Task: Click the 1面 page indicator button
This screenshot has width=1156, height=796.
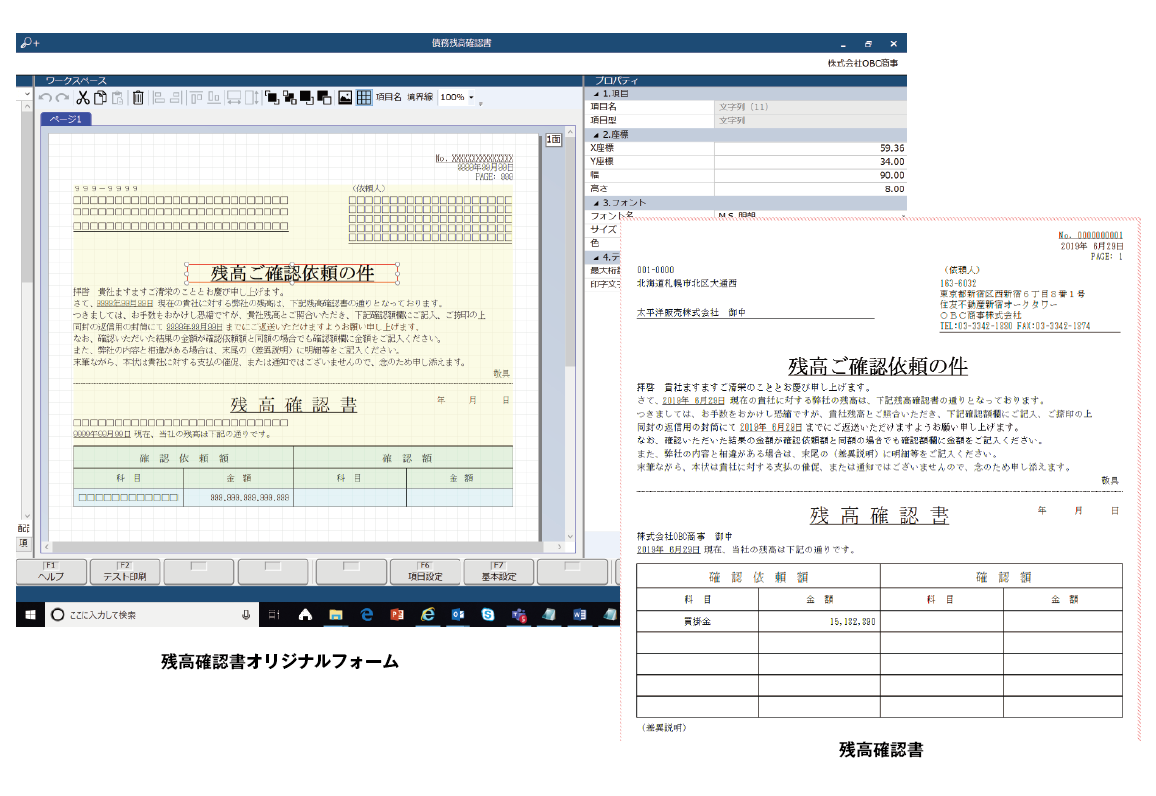Action: [554, 139]
